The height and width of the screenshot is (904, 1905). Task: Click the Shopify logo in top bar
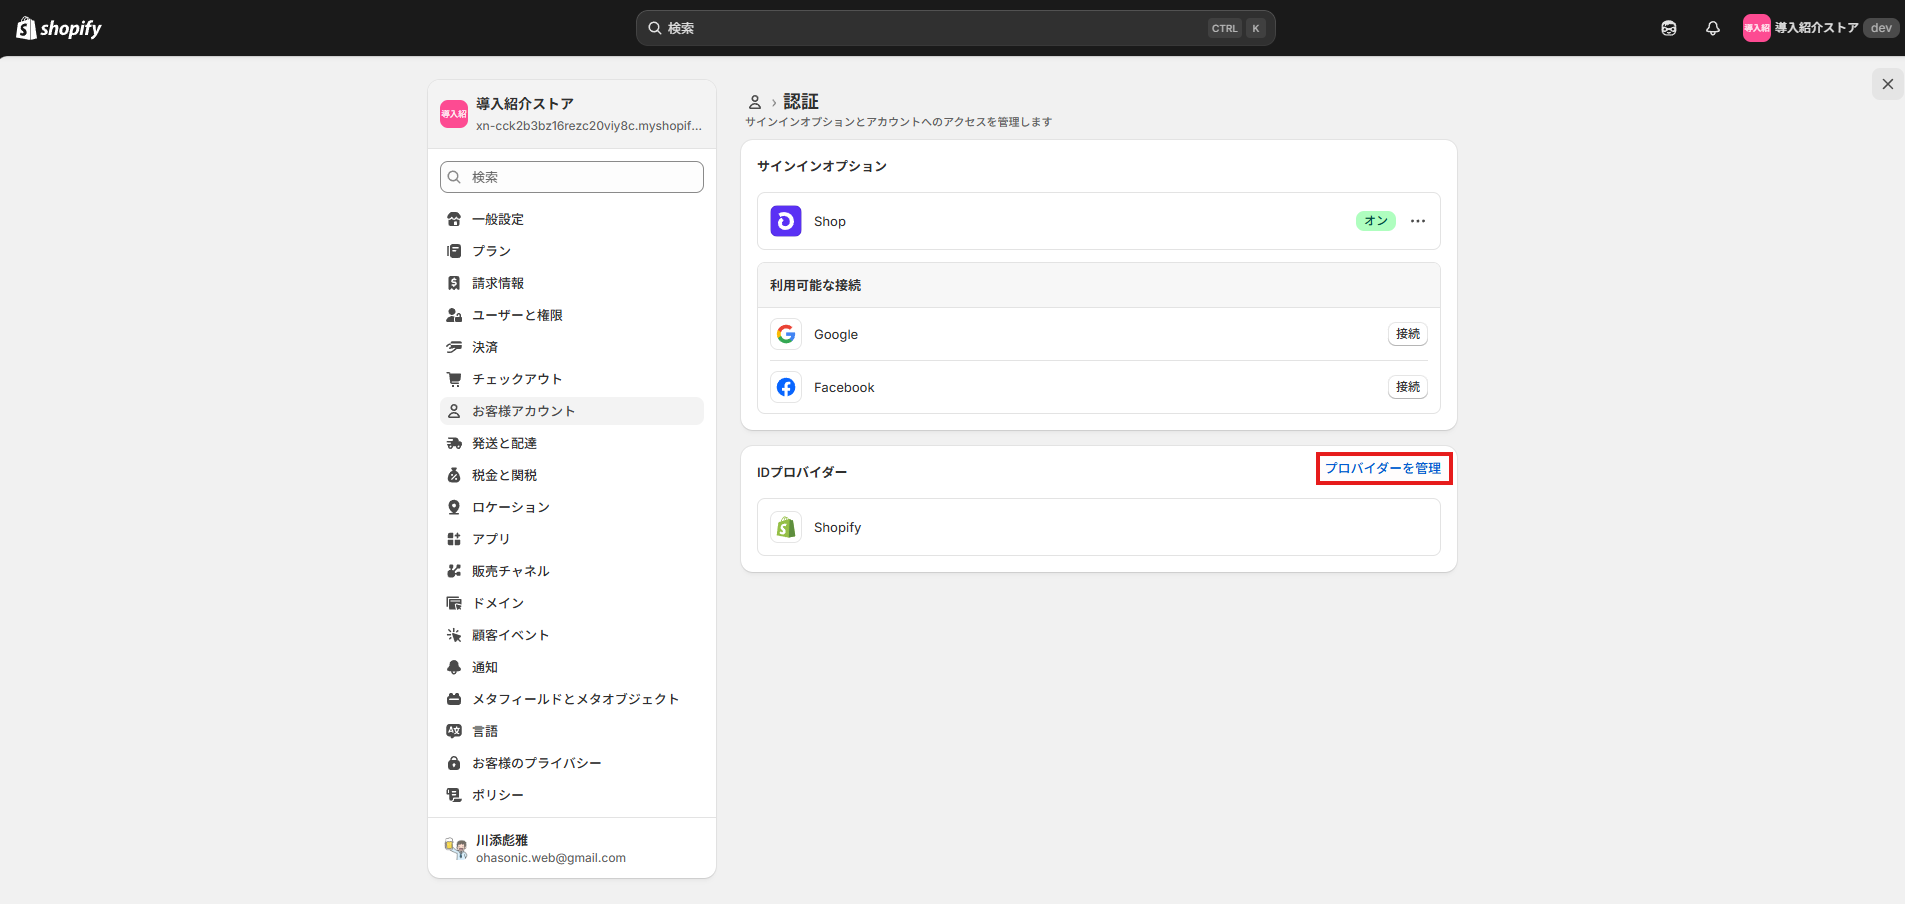[59, 28]
